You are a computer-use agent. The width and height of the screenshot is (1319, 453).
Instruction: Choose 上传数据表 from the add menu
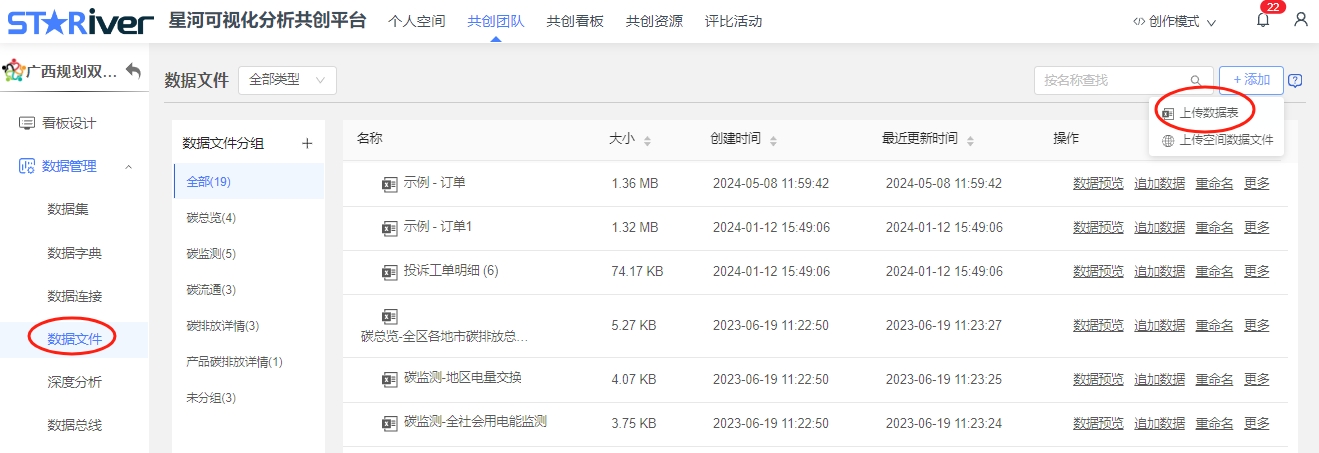pos(1208,113)
